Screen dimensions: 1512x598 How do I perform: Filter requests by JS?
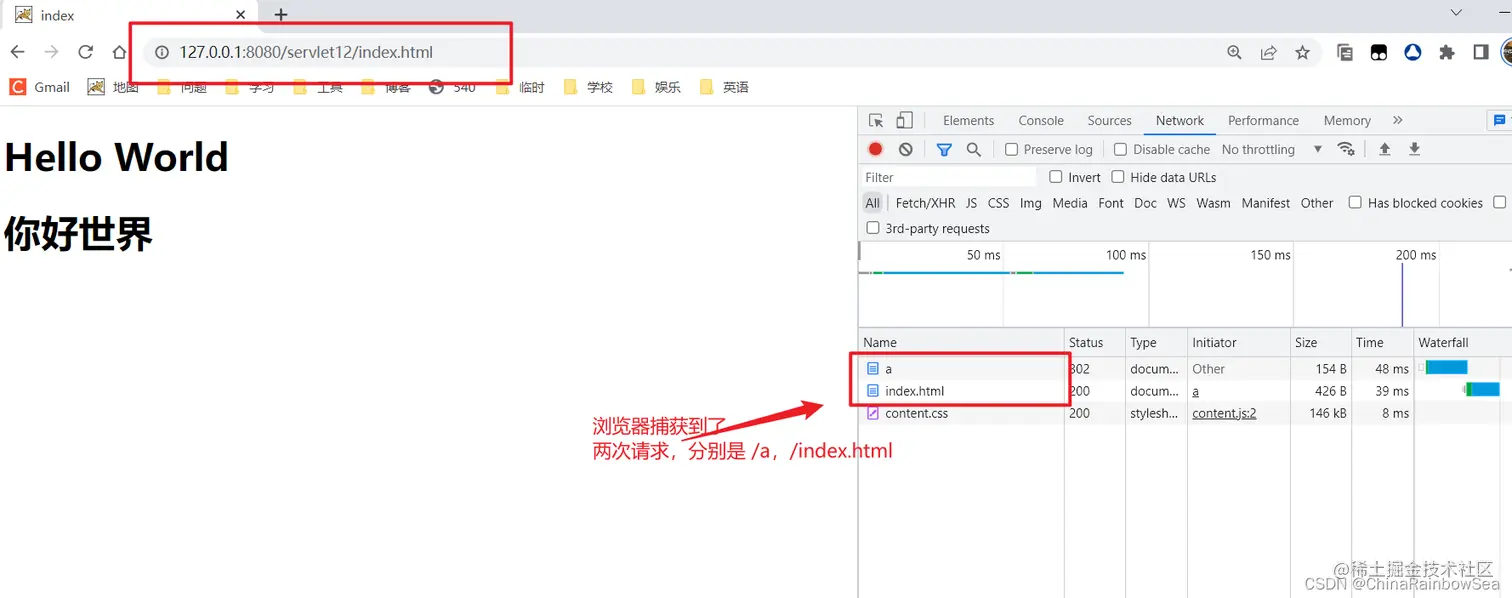[x=971, y=203]
